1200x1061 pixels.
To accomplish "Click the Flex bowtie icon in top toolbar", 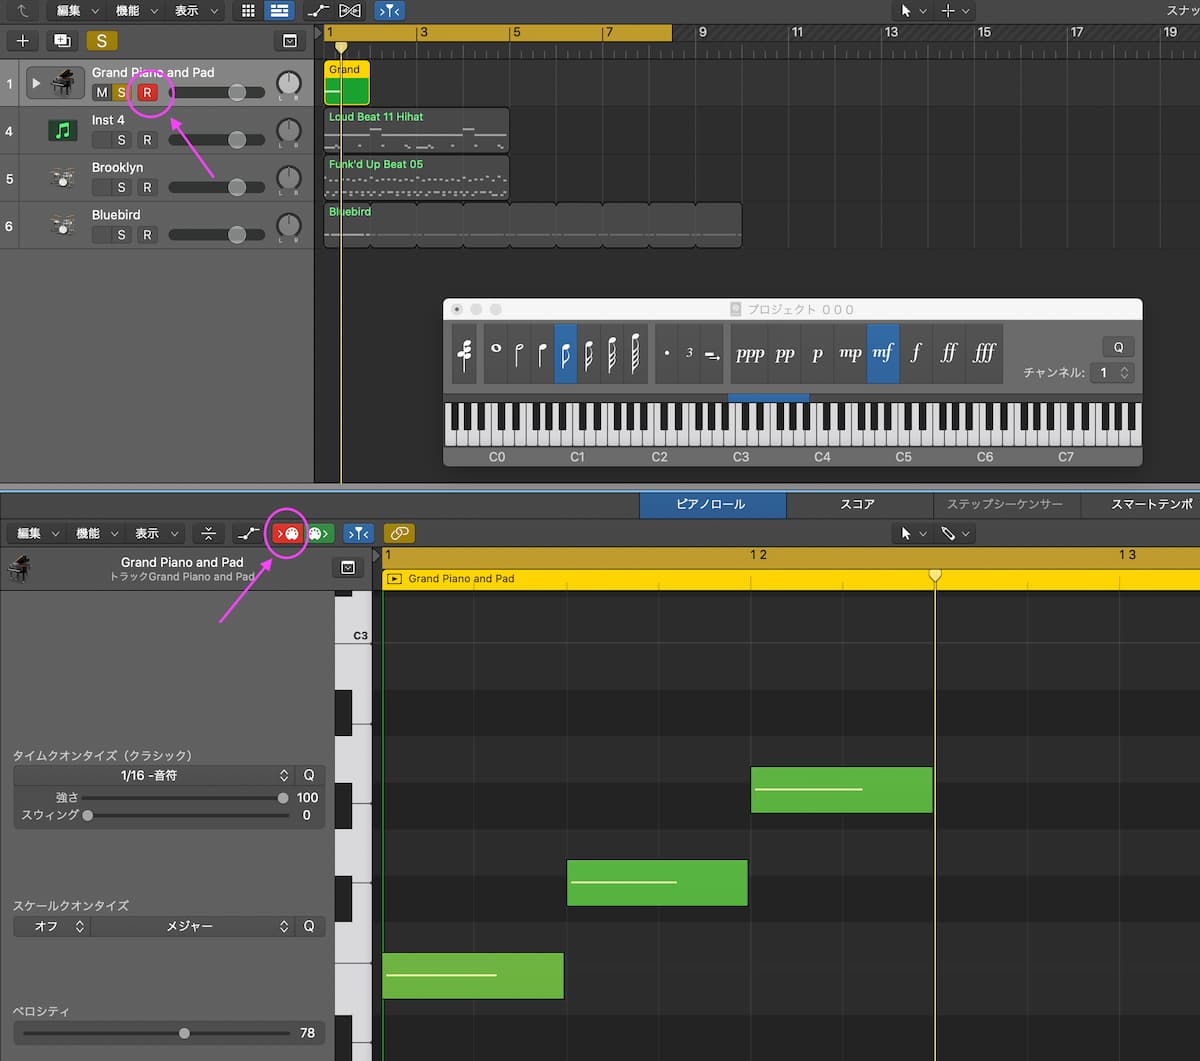I will pyautogui.click(x=349, y=11).
